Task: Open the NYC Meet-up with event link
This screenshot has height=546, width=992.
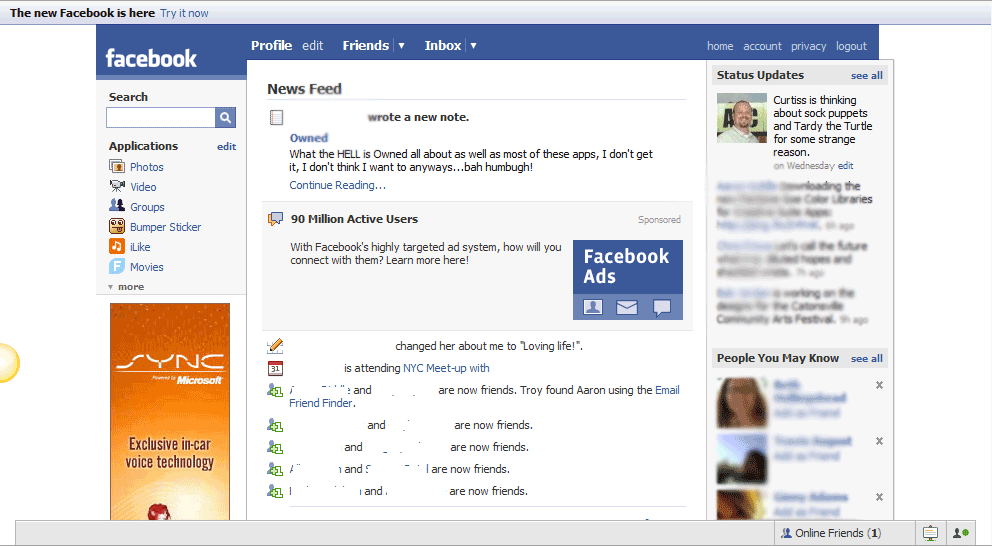Action: pos(446,368)
